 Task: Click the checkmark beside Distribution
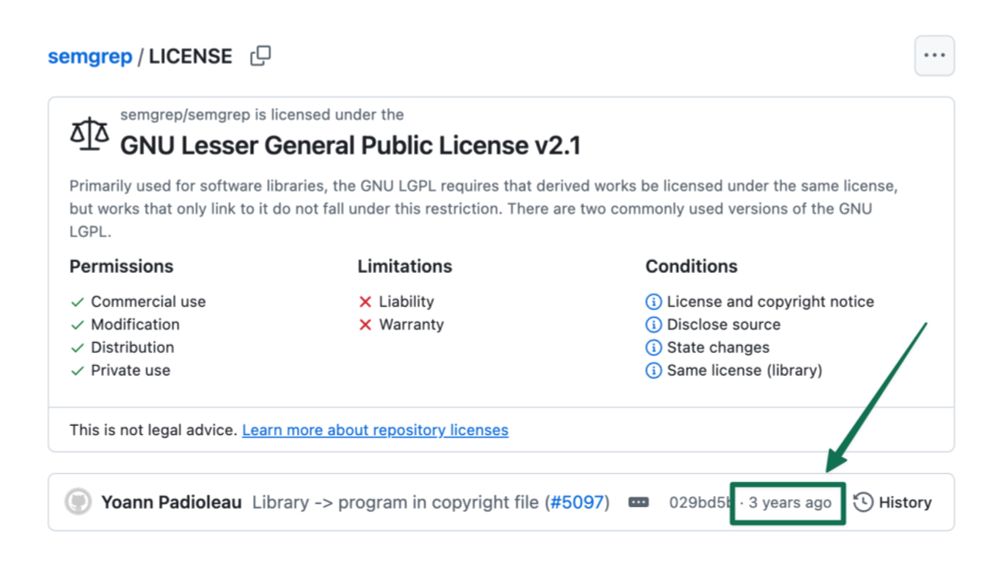click(x=77, y=348)
